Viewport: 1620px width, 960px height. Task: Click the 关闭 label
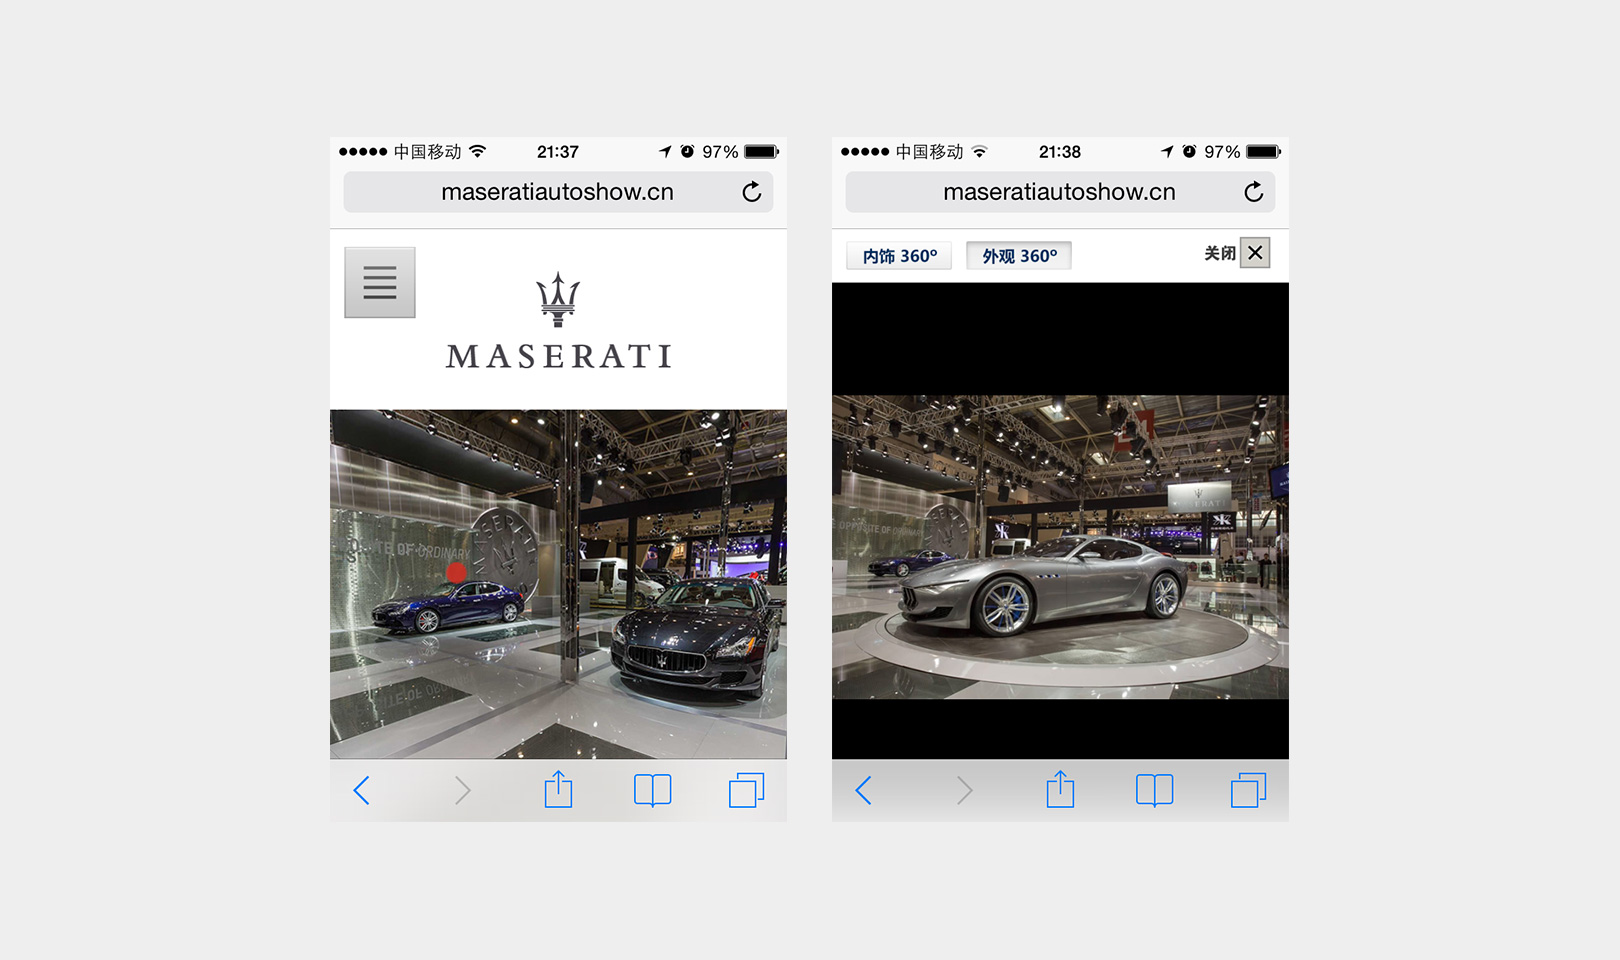pyautogui.click(x=1220, y=254)
